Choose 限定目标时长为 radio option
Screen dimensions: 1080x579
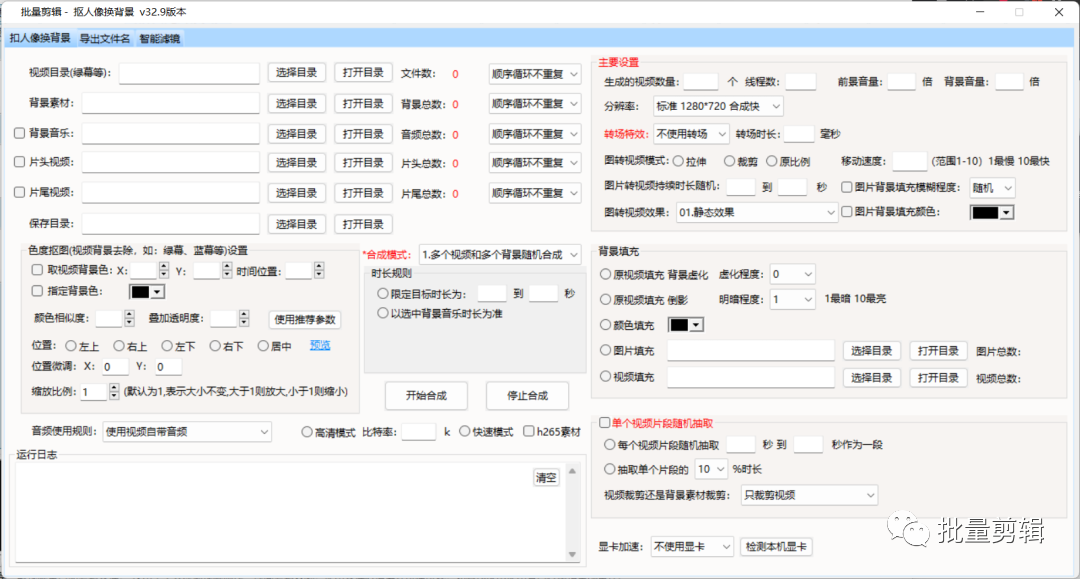tap(383, 294)
